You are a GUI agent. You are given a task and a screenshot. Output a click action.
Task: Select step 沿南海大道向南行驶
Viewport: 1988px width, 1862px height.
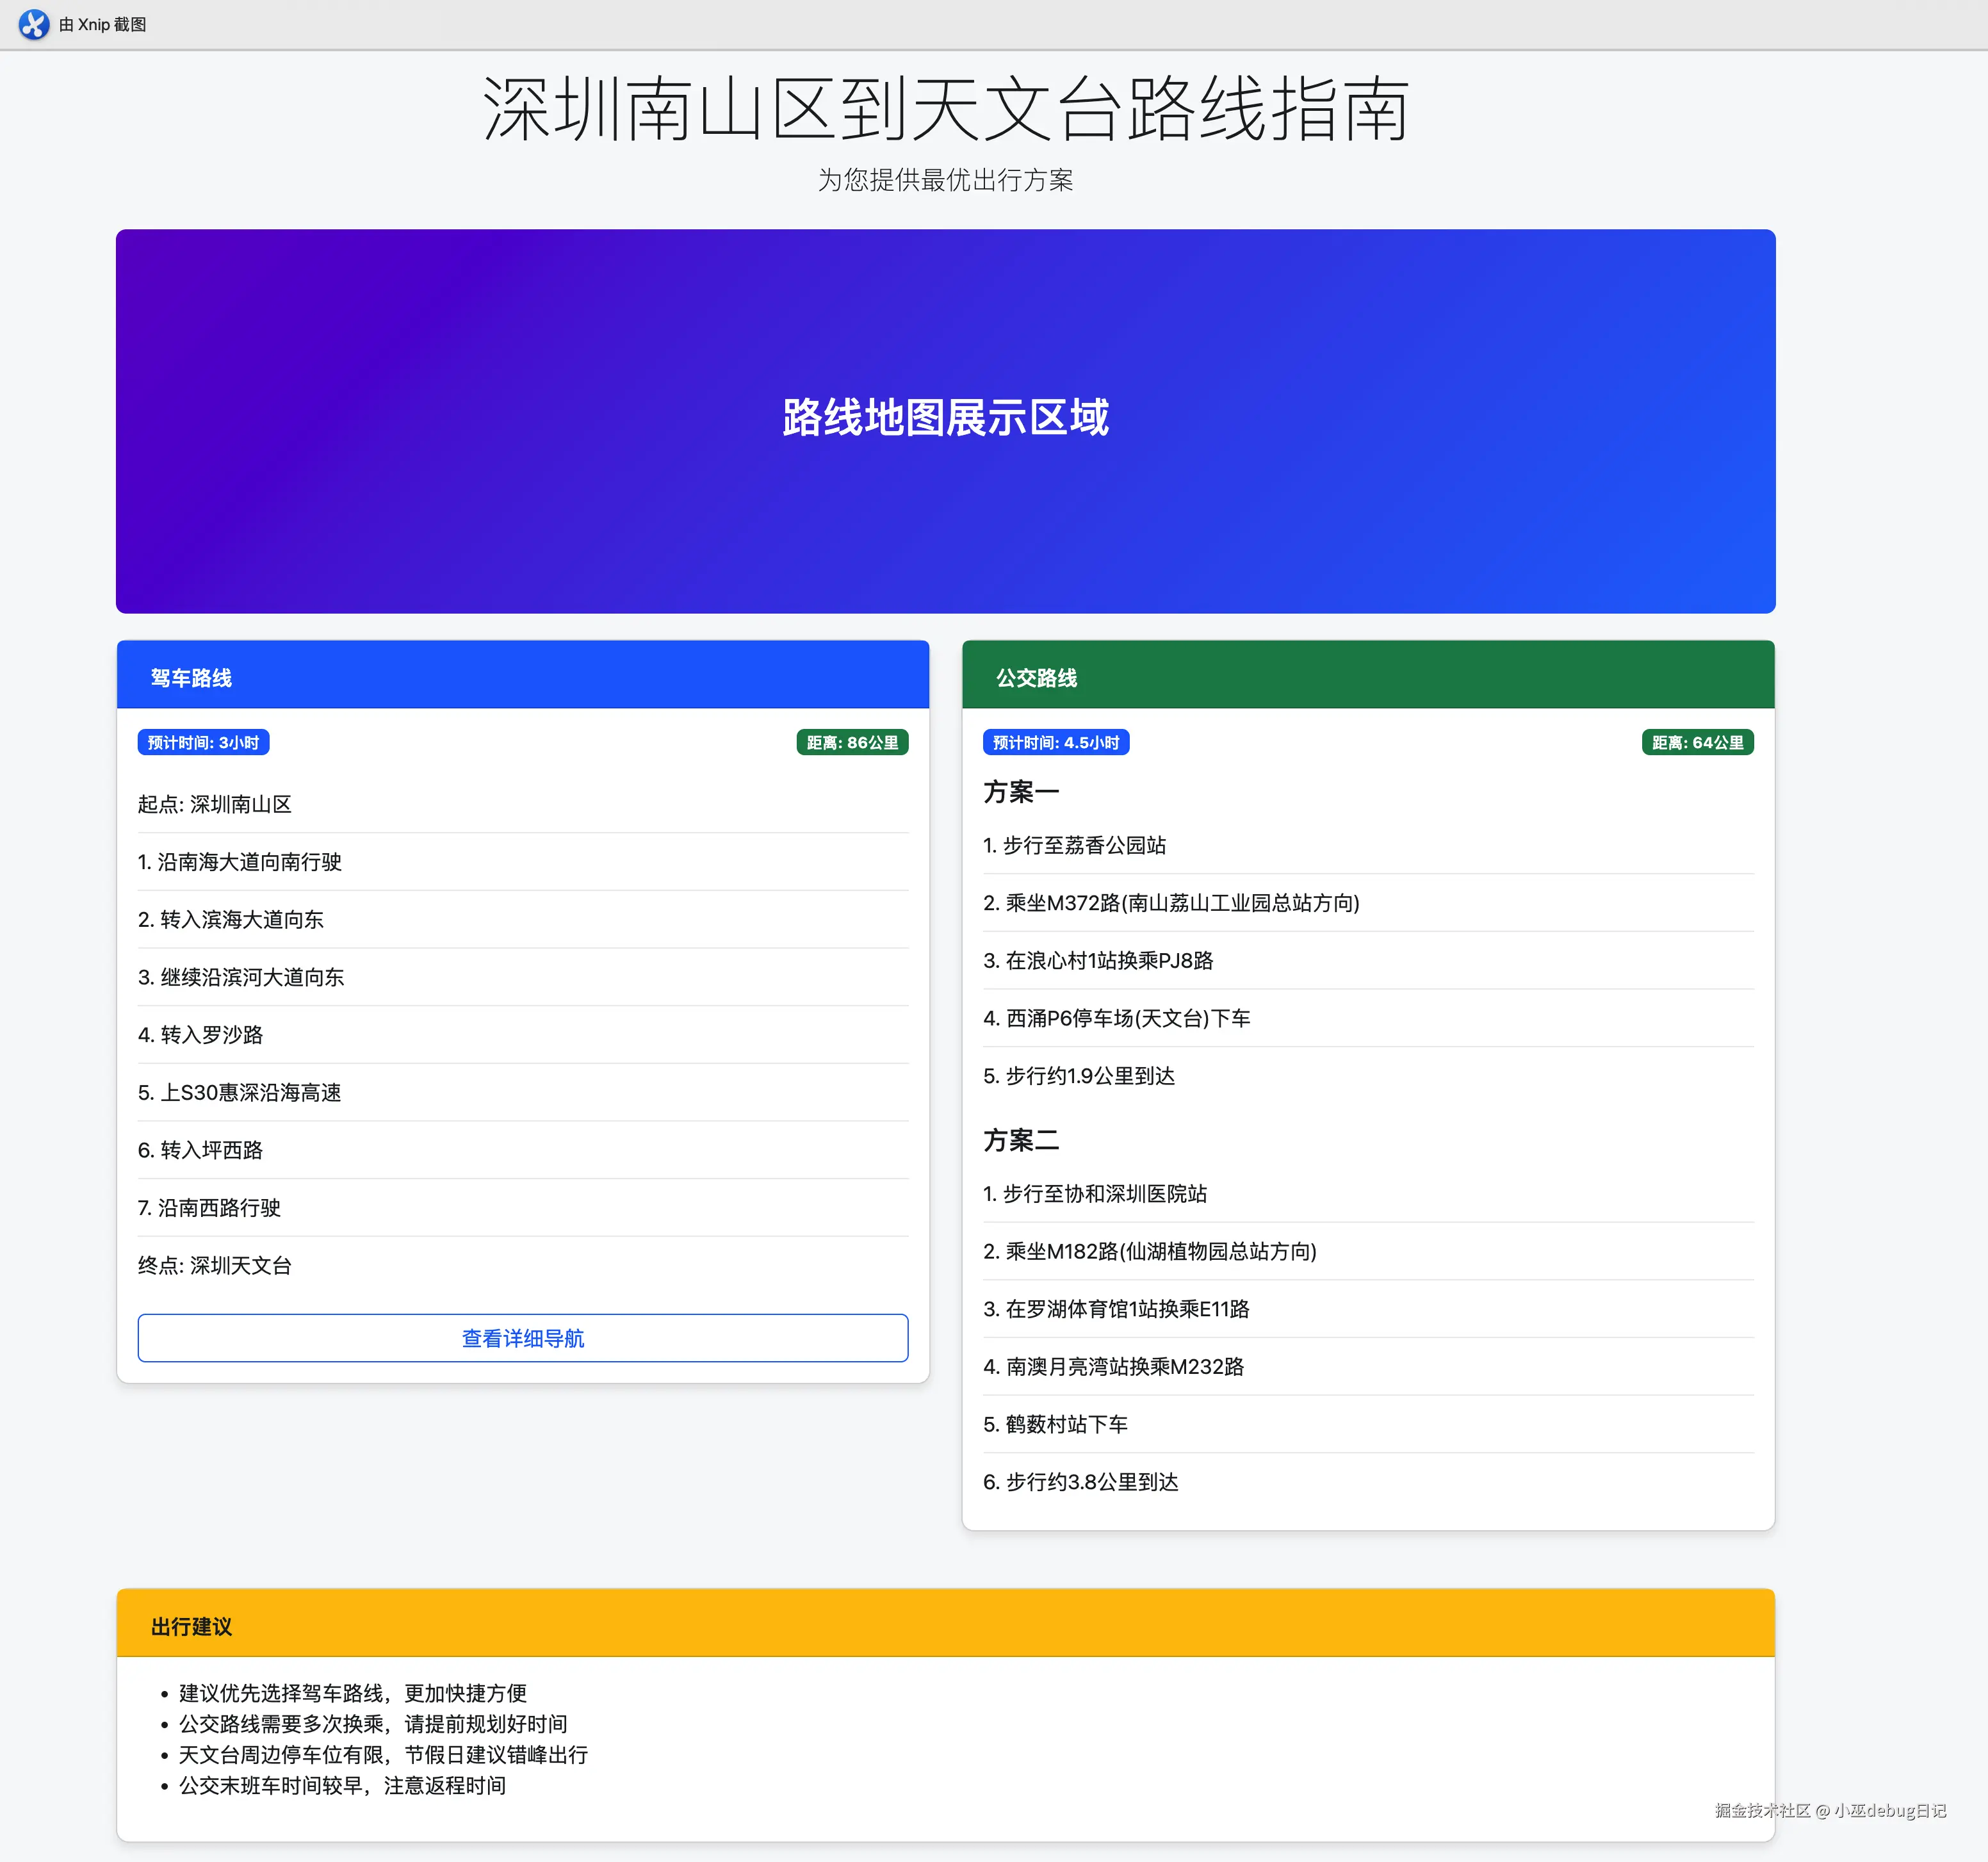coord(240,862)
